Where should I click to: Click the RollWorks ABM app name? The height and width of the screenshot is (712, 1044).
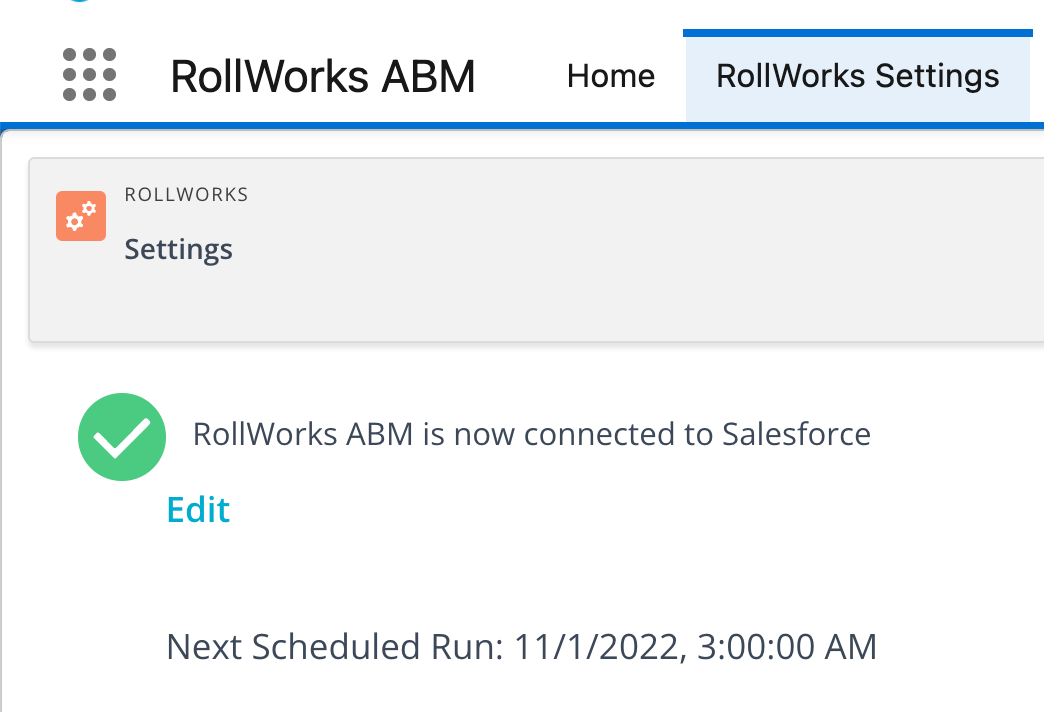tap(323, 76)
